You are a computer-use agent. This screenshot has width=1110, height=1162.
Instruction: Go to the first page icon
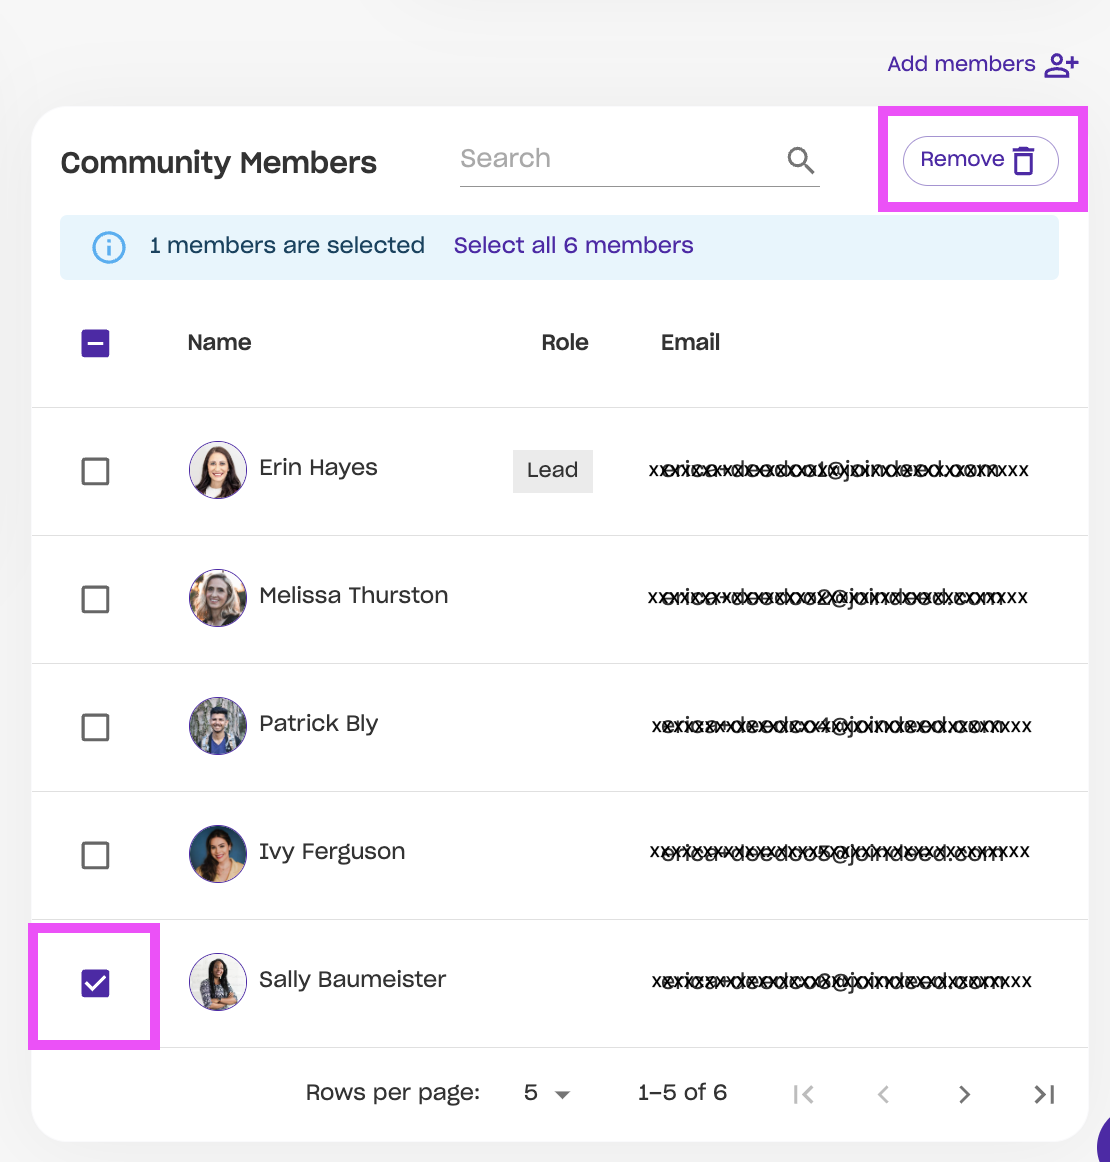tap(803, 1094)
